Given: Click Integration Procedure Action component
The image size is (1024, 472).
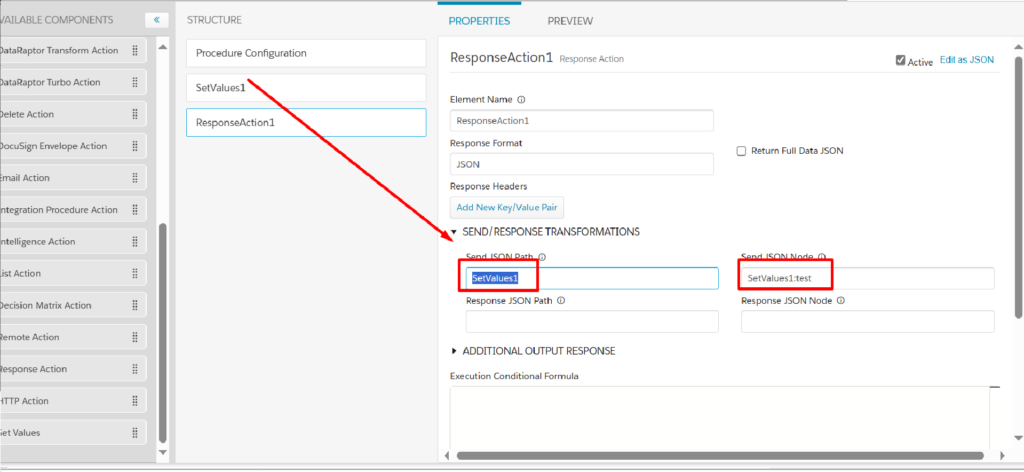Looking at the screenshot, I should (73, 210).
